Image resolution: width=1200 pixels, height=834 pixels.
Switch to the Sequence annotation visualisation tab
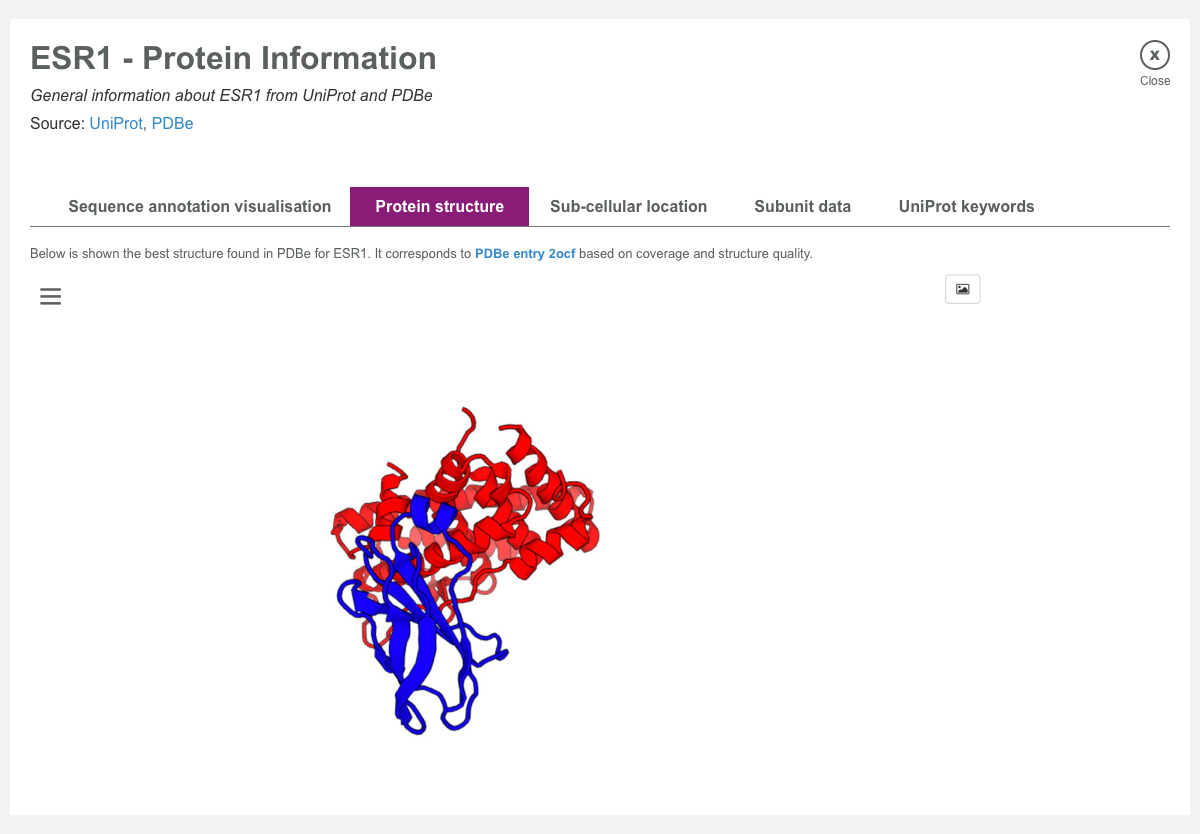pos(199,206)
